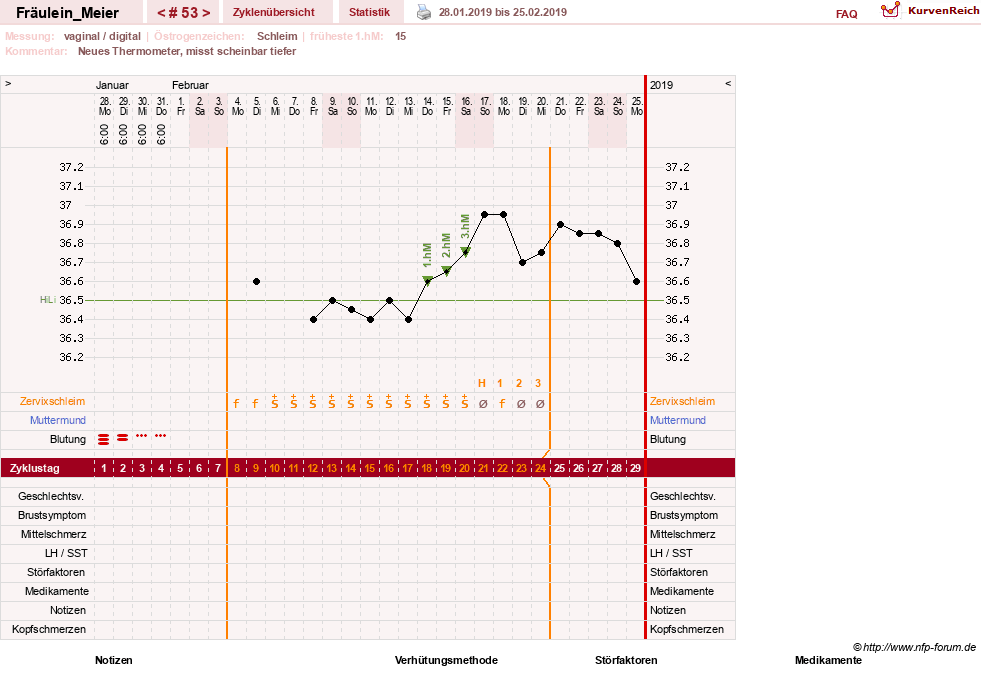Click the 6:00 measuring time on 28 January
Image resolution: width=981 pixels, height=699 pixels.
(104, 134)
